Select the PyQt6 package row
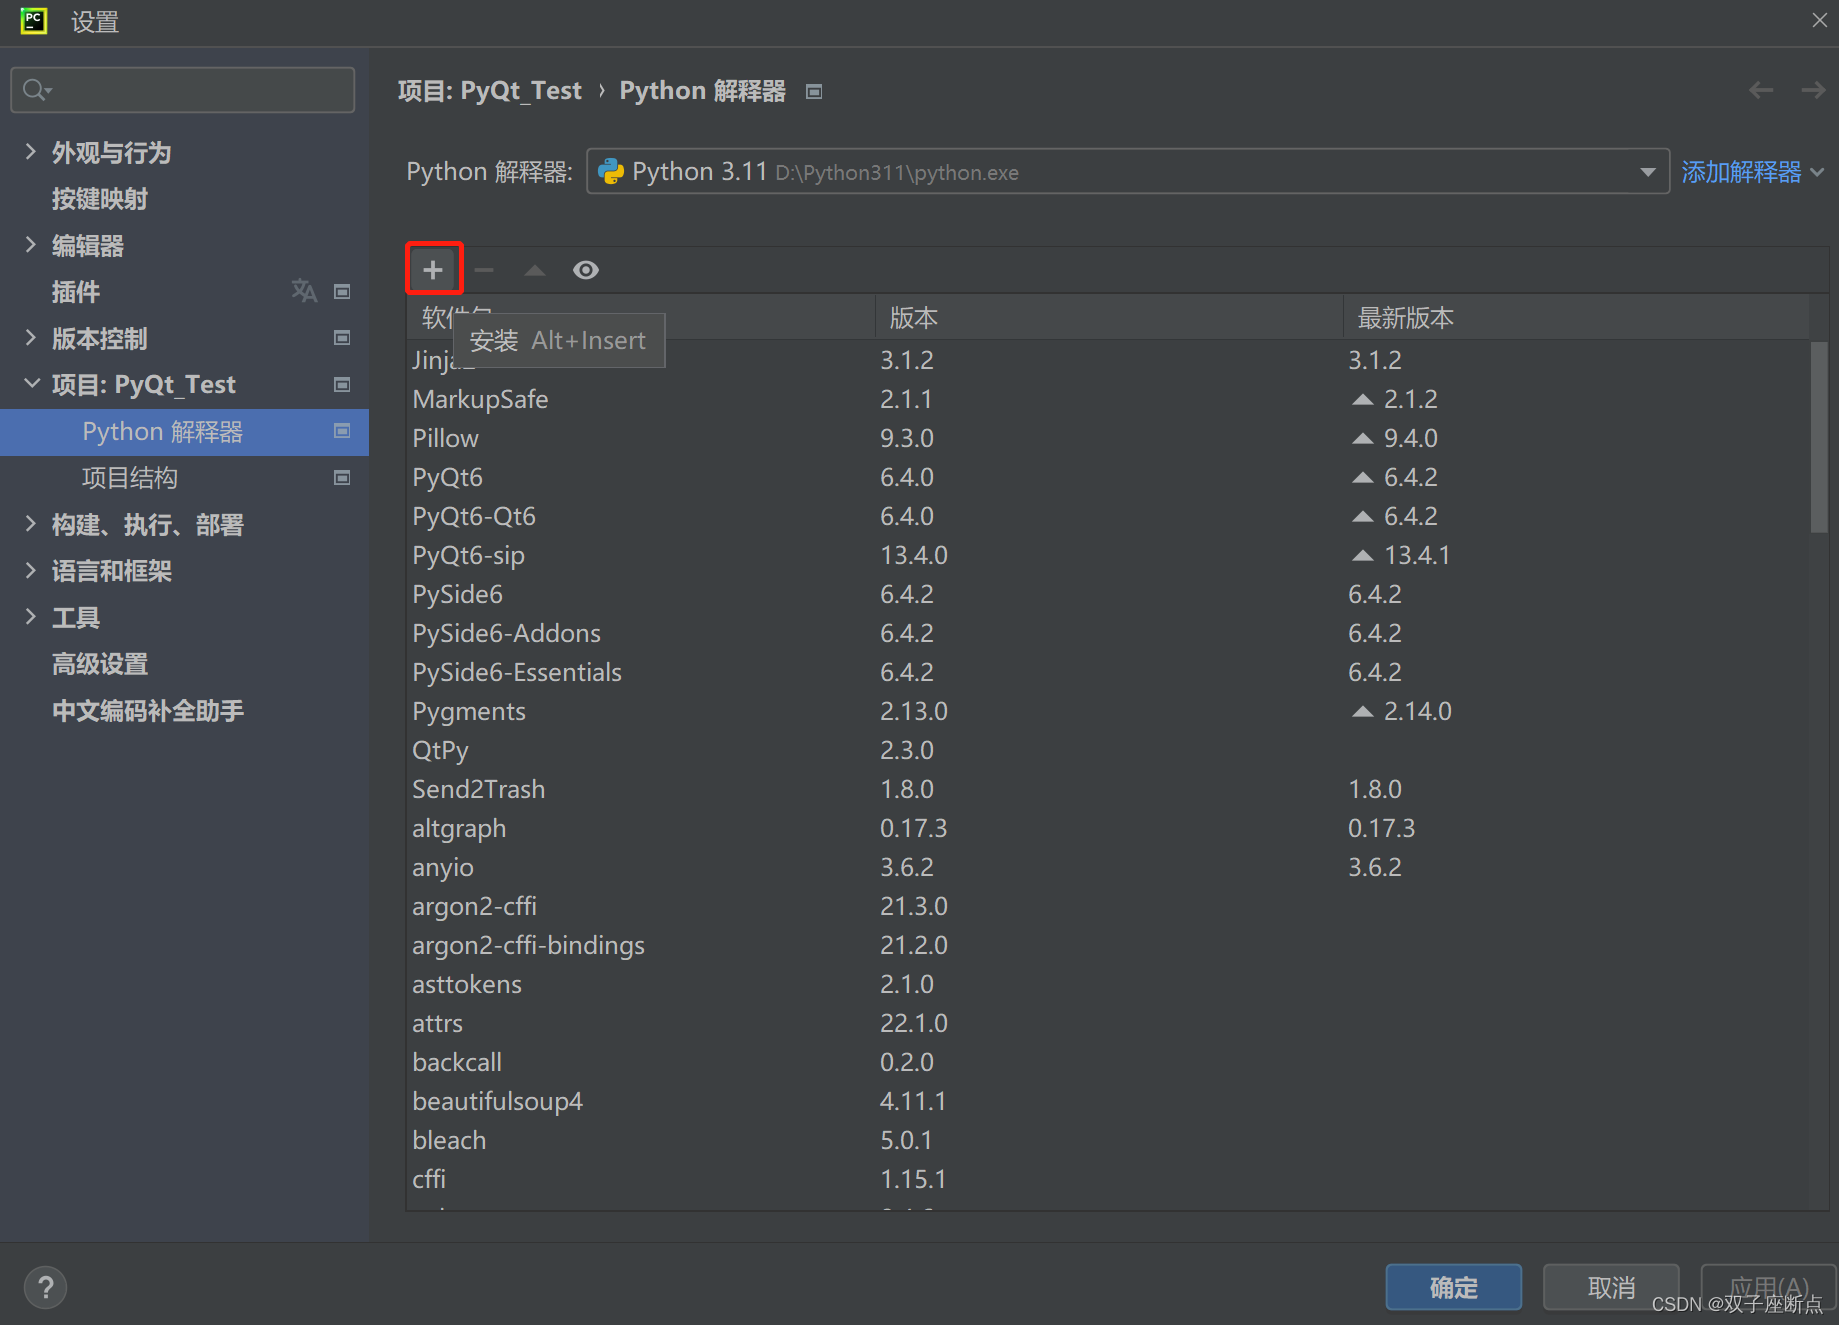This screenshot has width=1839, height=1325. 1108,477
